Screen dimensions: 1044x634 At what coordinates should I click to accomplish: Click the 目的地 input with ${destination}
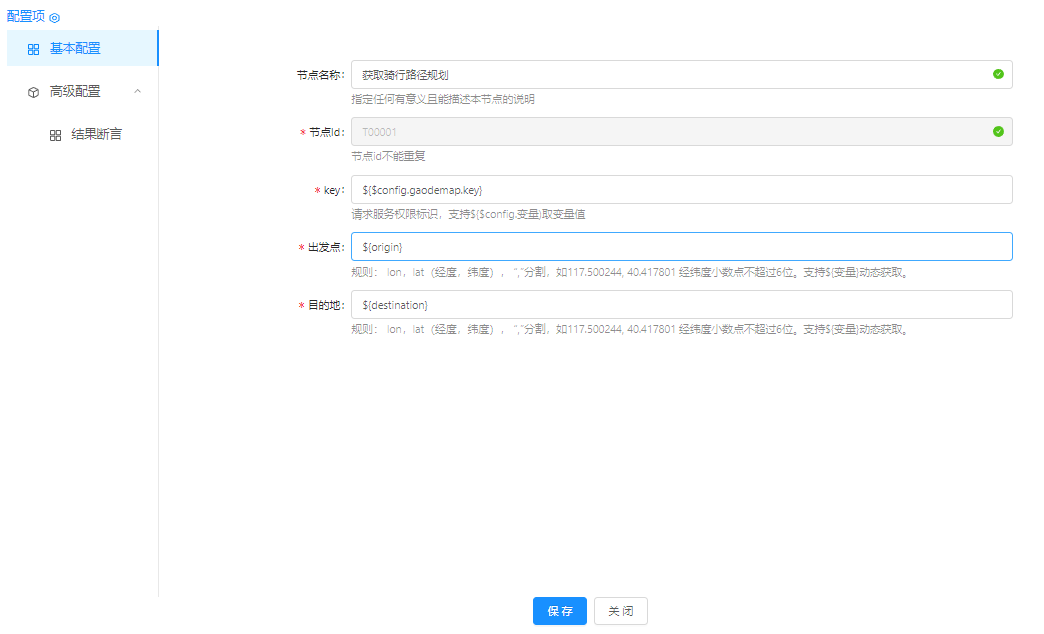pos(680,304)
